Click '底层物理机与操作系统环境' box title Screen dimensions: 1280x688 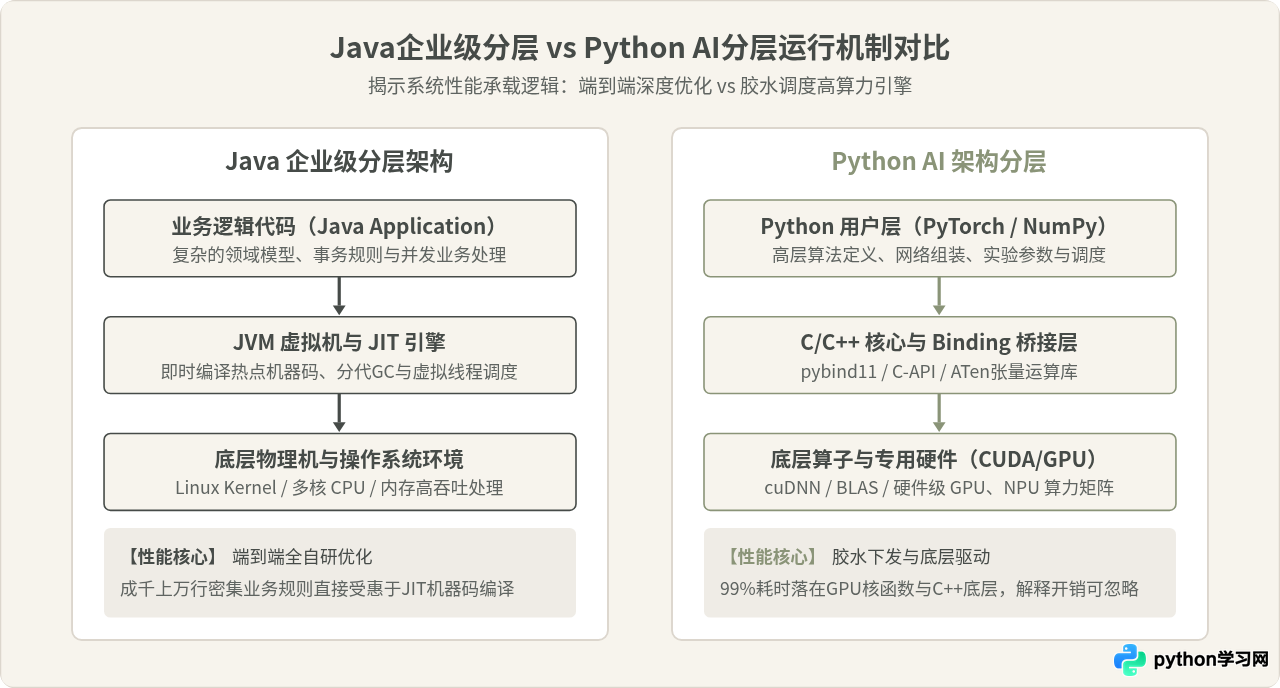(x=339, y=459)
